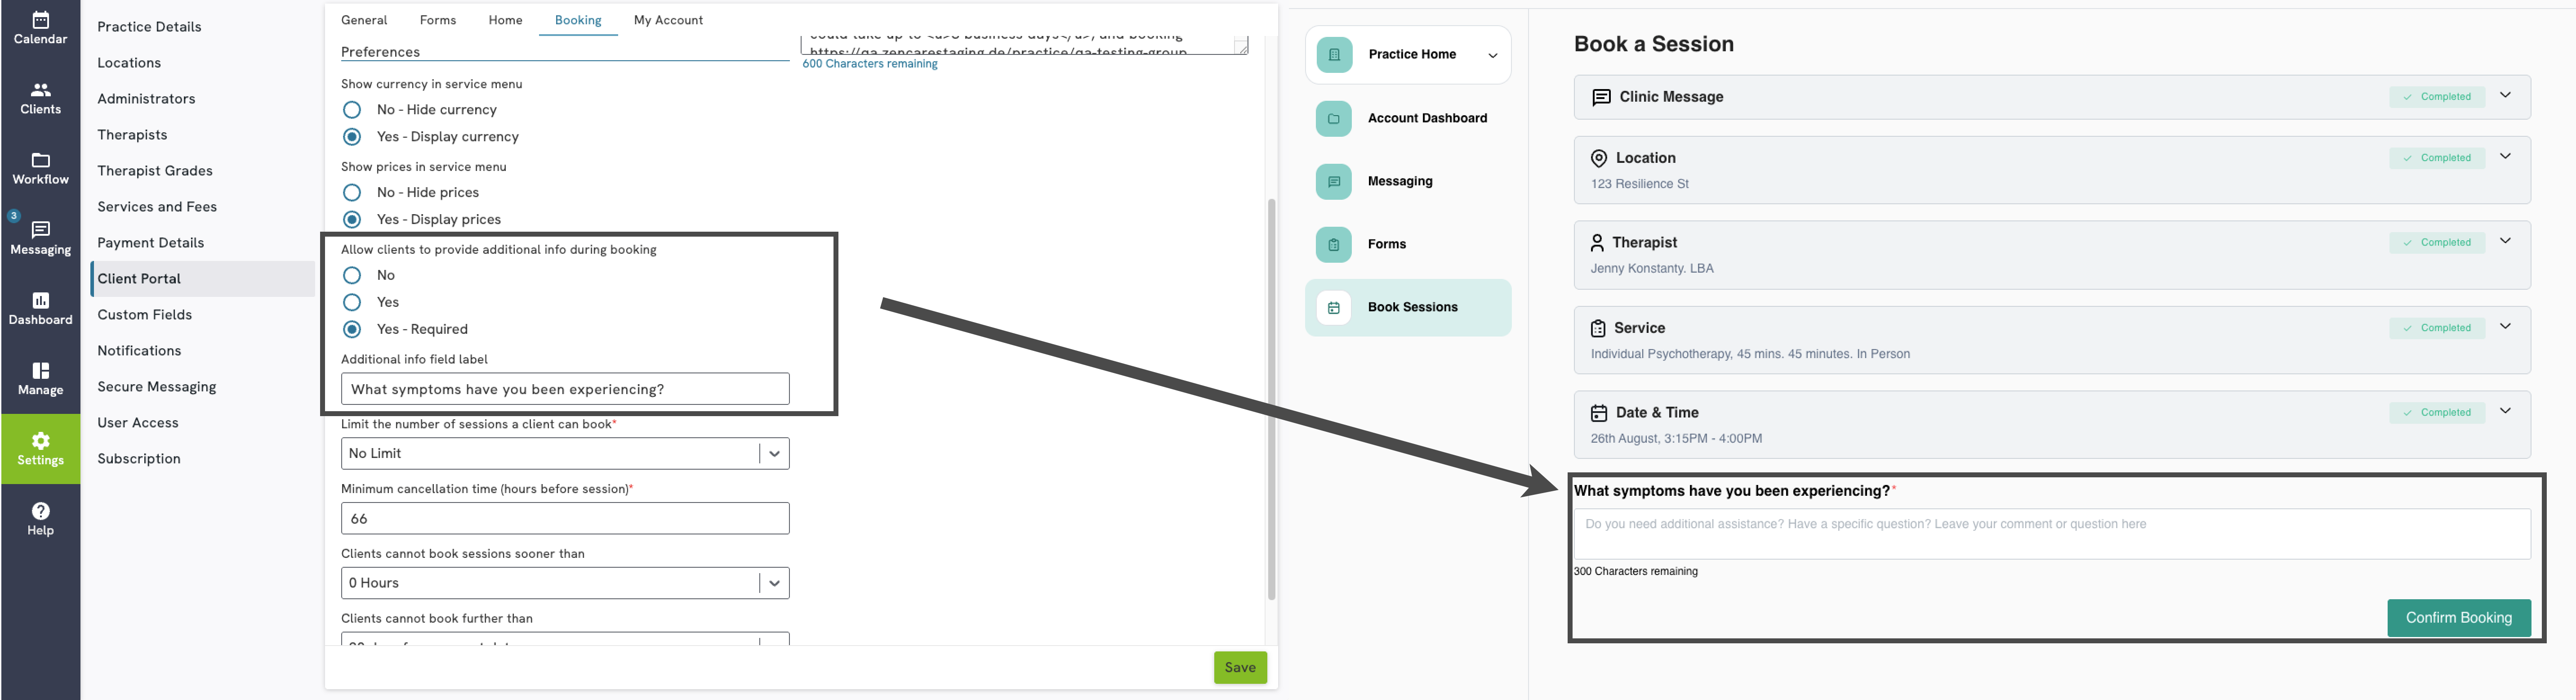Image resolution: width=2576 pixels, height=700 pixels.
Task: Open the session limit 'No Limit' dropdown
Action: coord(565,453)
